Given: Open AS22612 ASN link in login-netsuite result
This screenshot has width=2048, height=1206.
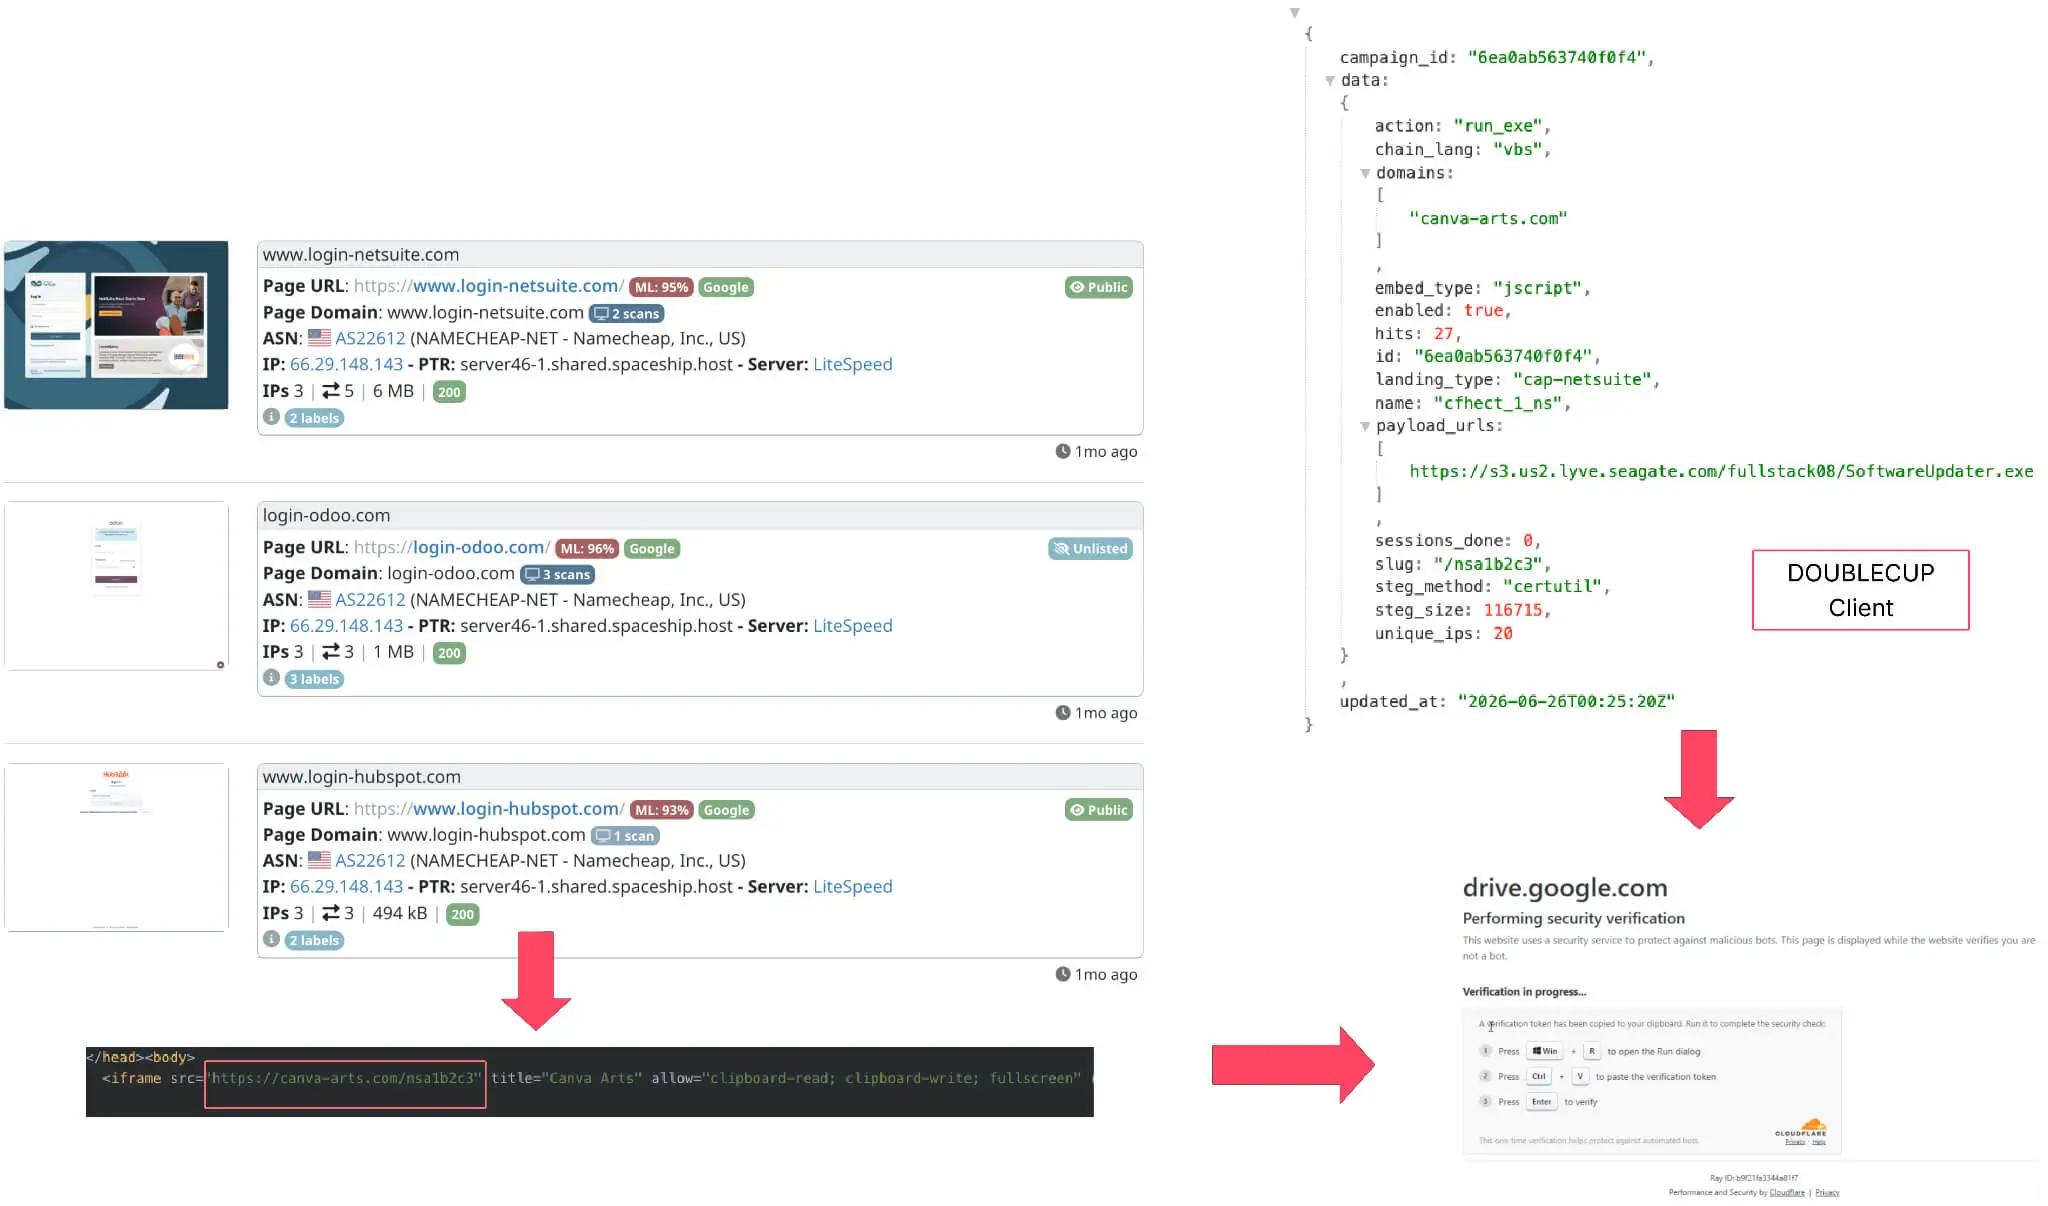Looking at the screenshot, I should 370,338.
